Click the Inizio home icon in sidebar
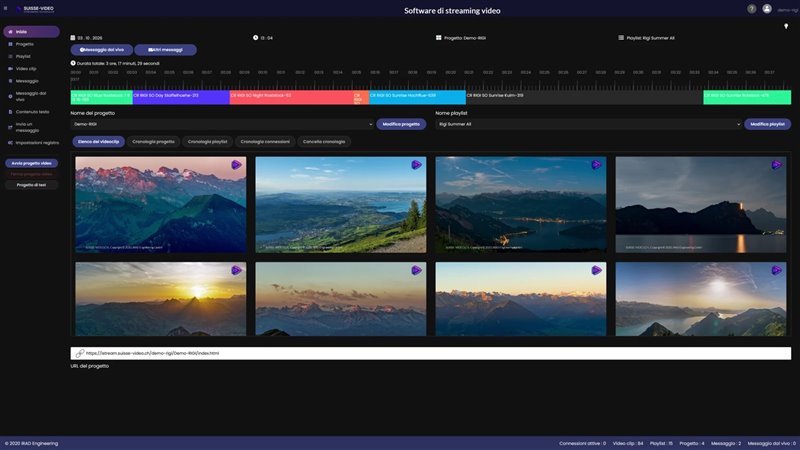The image size is (800, 450). pos(10,32)
